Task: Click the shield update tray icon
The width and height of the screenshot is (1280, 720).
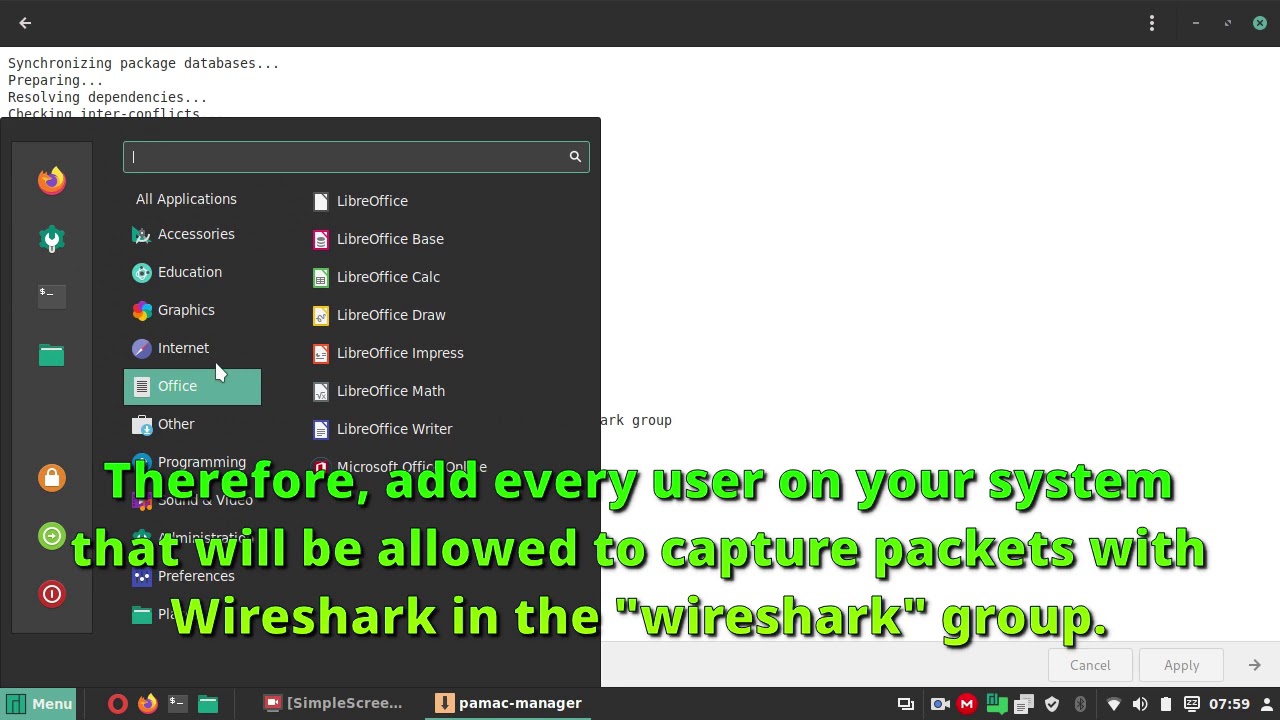Action: click(x=1052, y=704)
